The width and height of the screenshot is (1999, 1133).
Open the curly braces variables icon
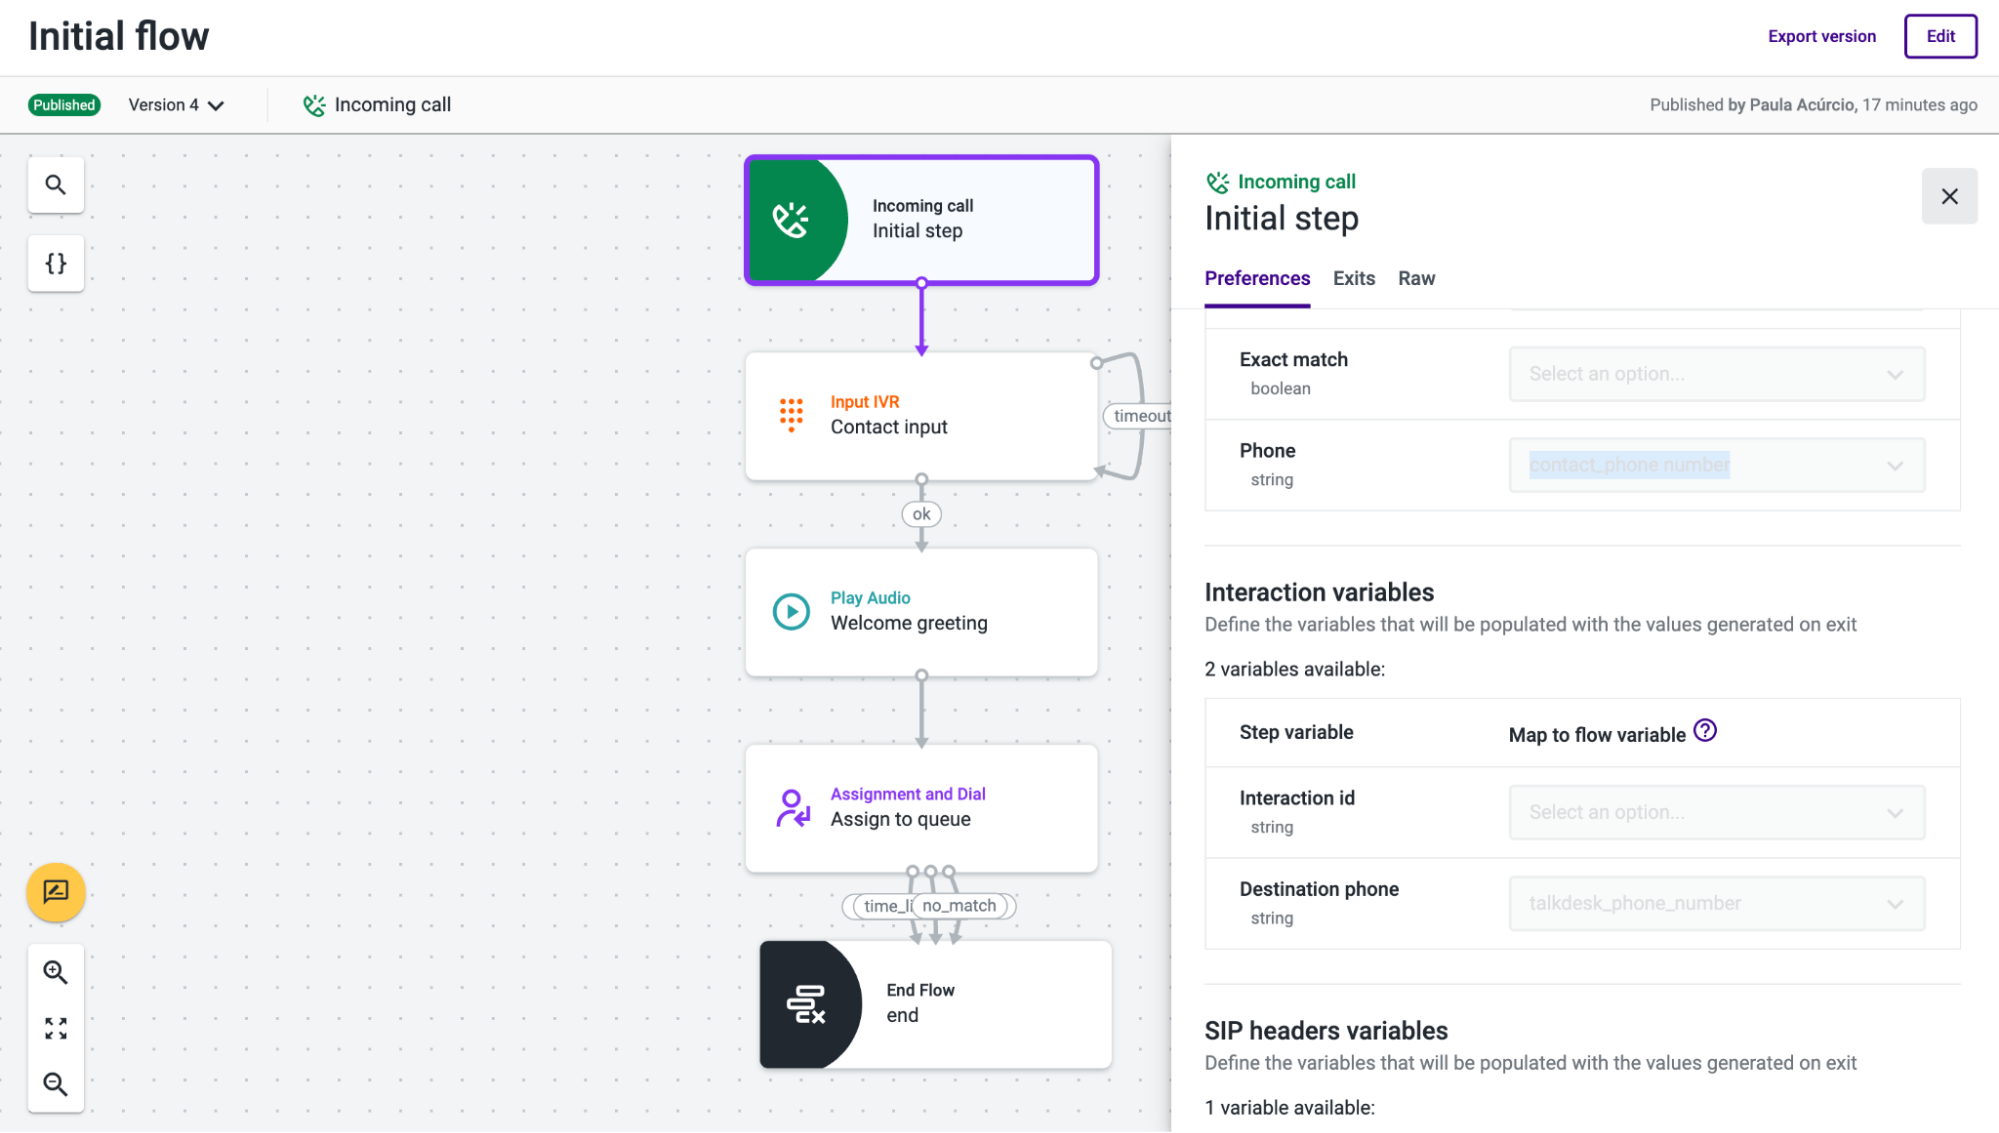(56, 263)
